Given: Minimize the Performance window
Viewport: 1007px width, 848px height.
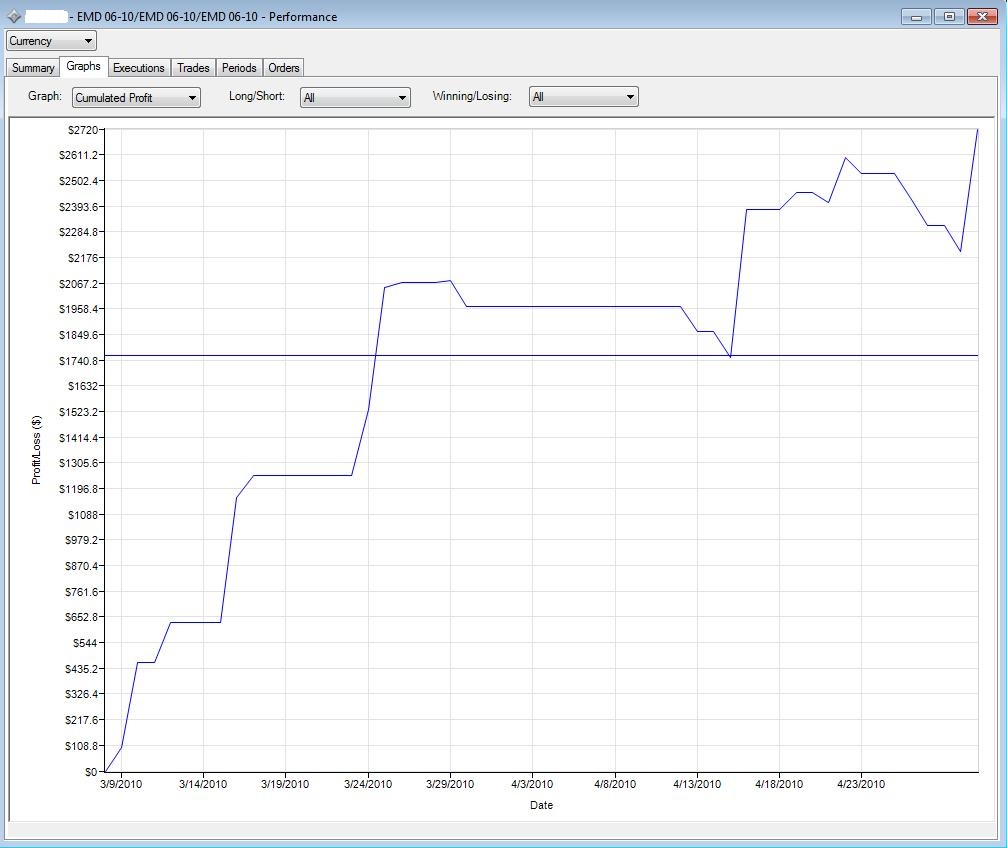Looking at the screenshot, I should [916, 17].
